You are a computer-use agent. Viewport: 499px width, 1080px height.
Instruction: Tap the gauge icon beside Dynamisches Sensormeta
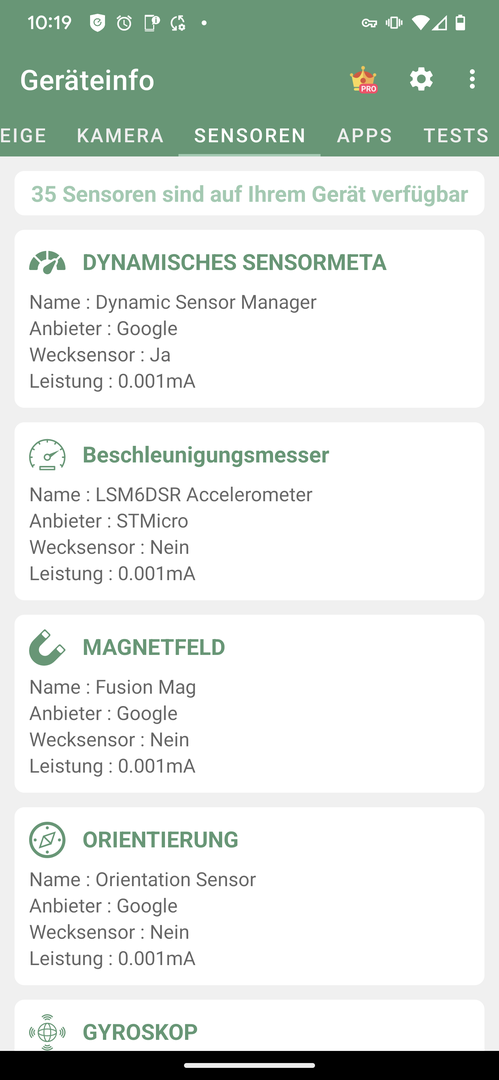click(x=47, y=262)
